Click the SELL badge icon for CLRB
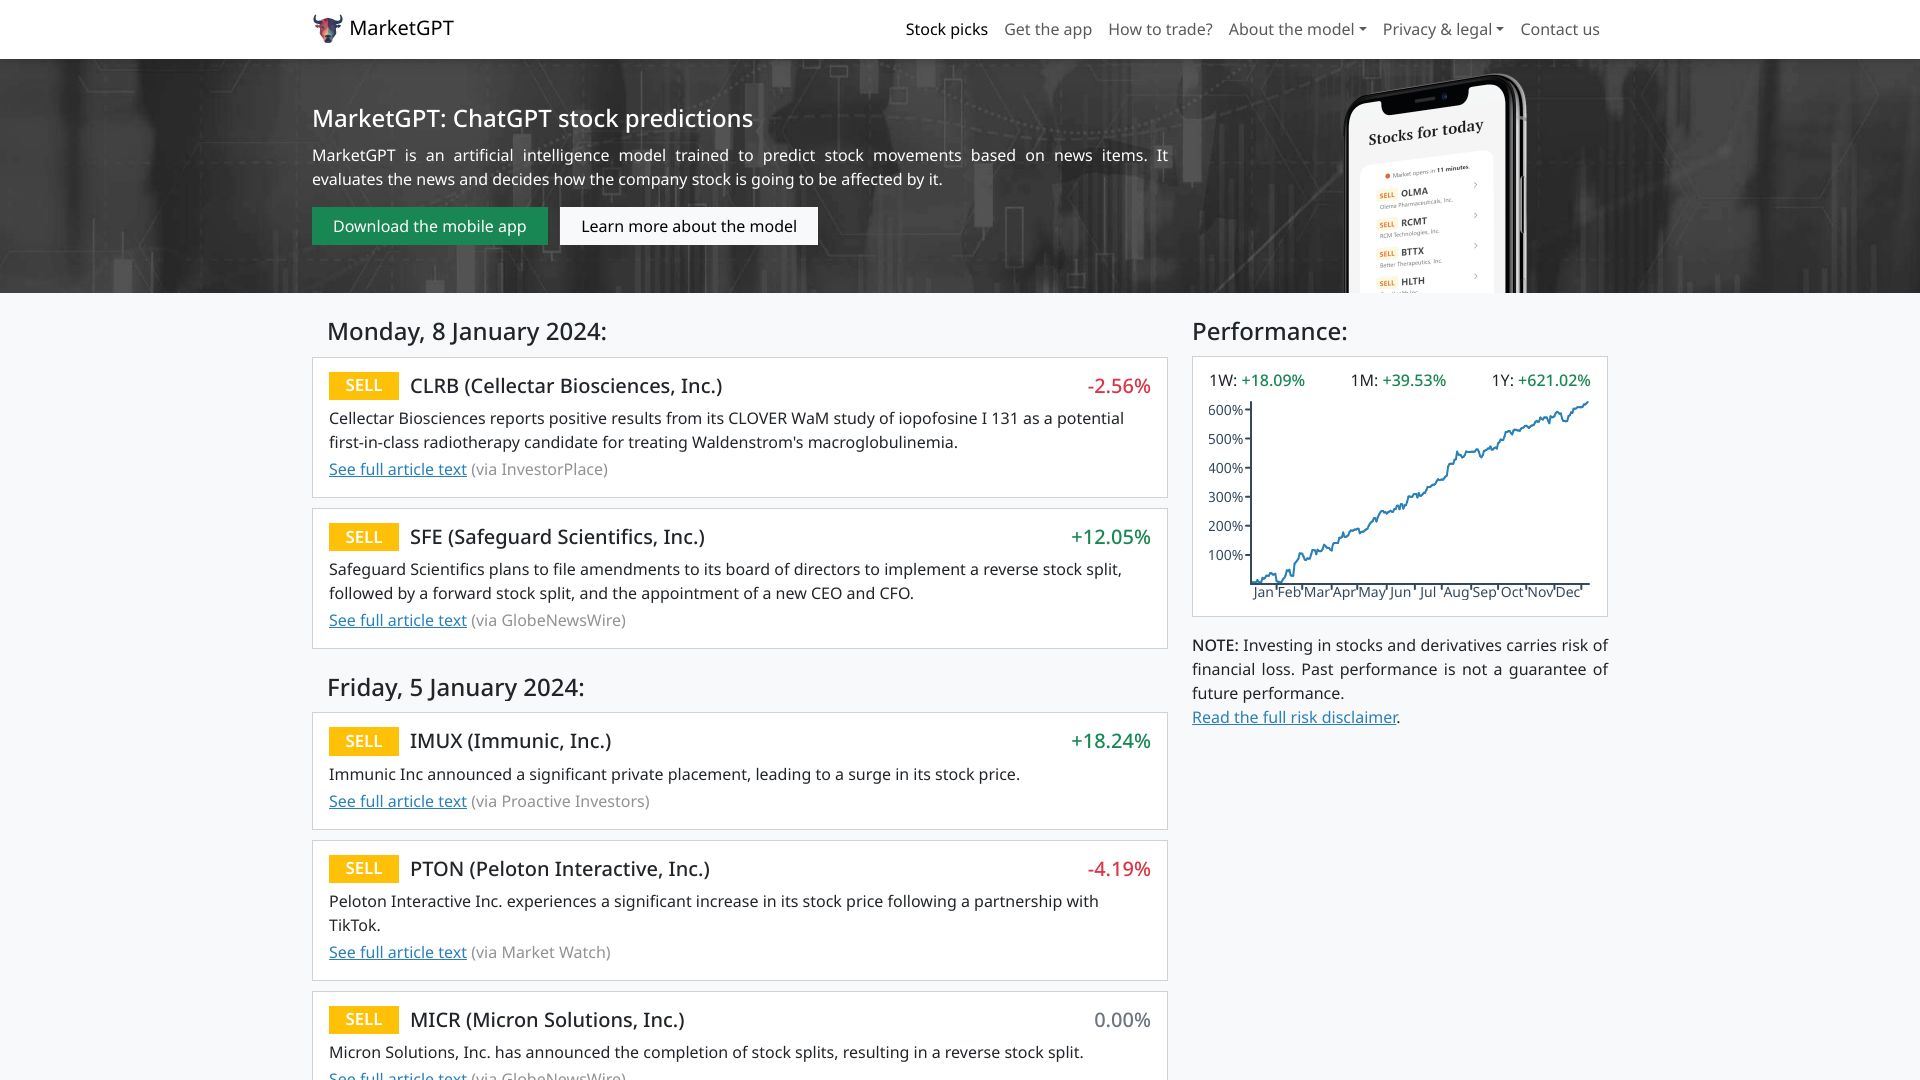The height and width of the screenshot is (1080, 1920). click(364, 385)
